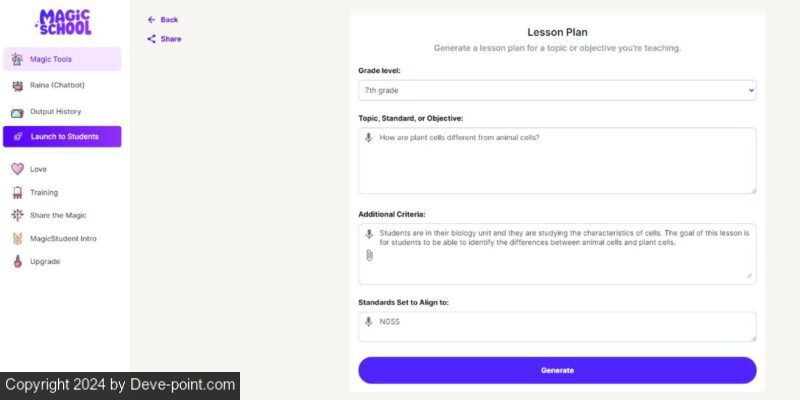Click the Generate button
This screenshot has height=400, width=800.
(557, 370)
